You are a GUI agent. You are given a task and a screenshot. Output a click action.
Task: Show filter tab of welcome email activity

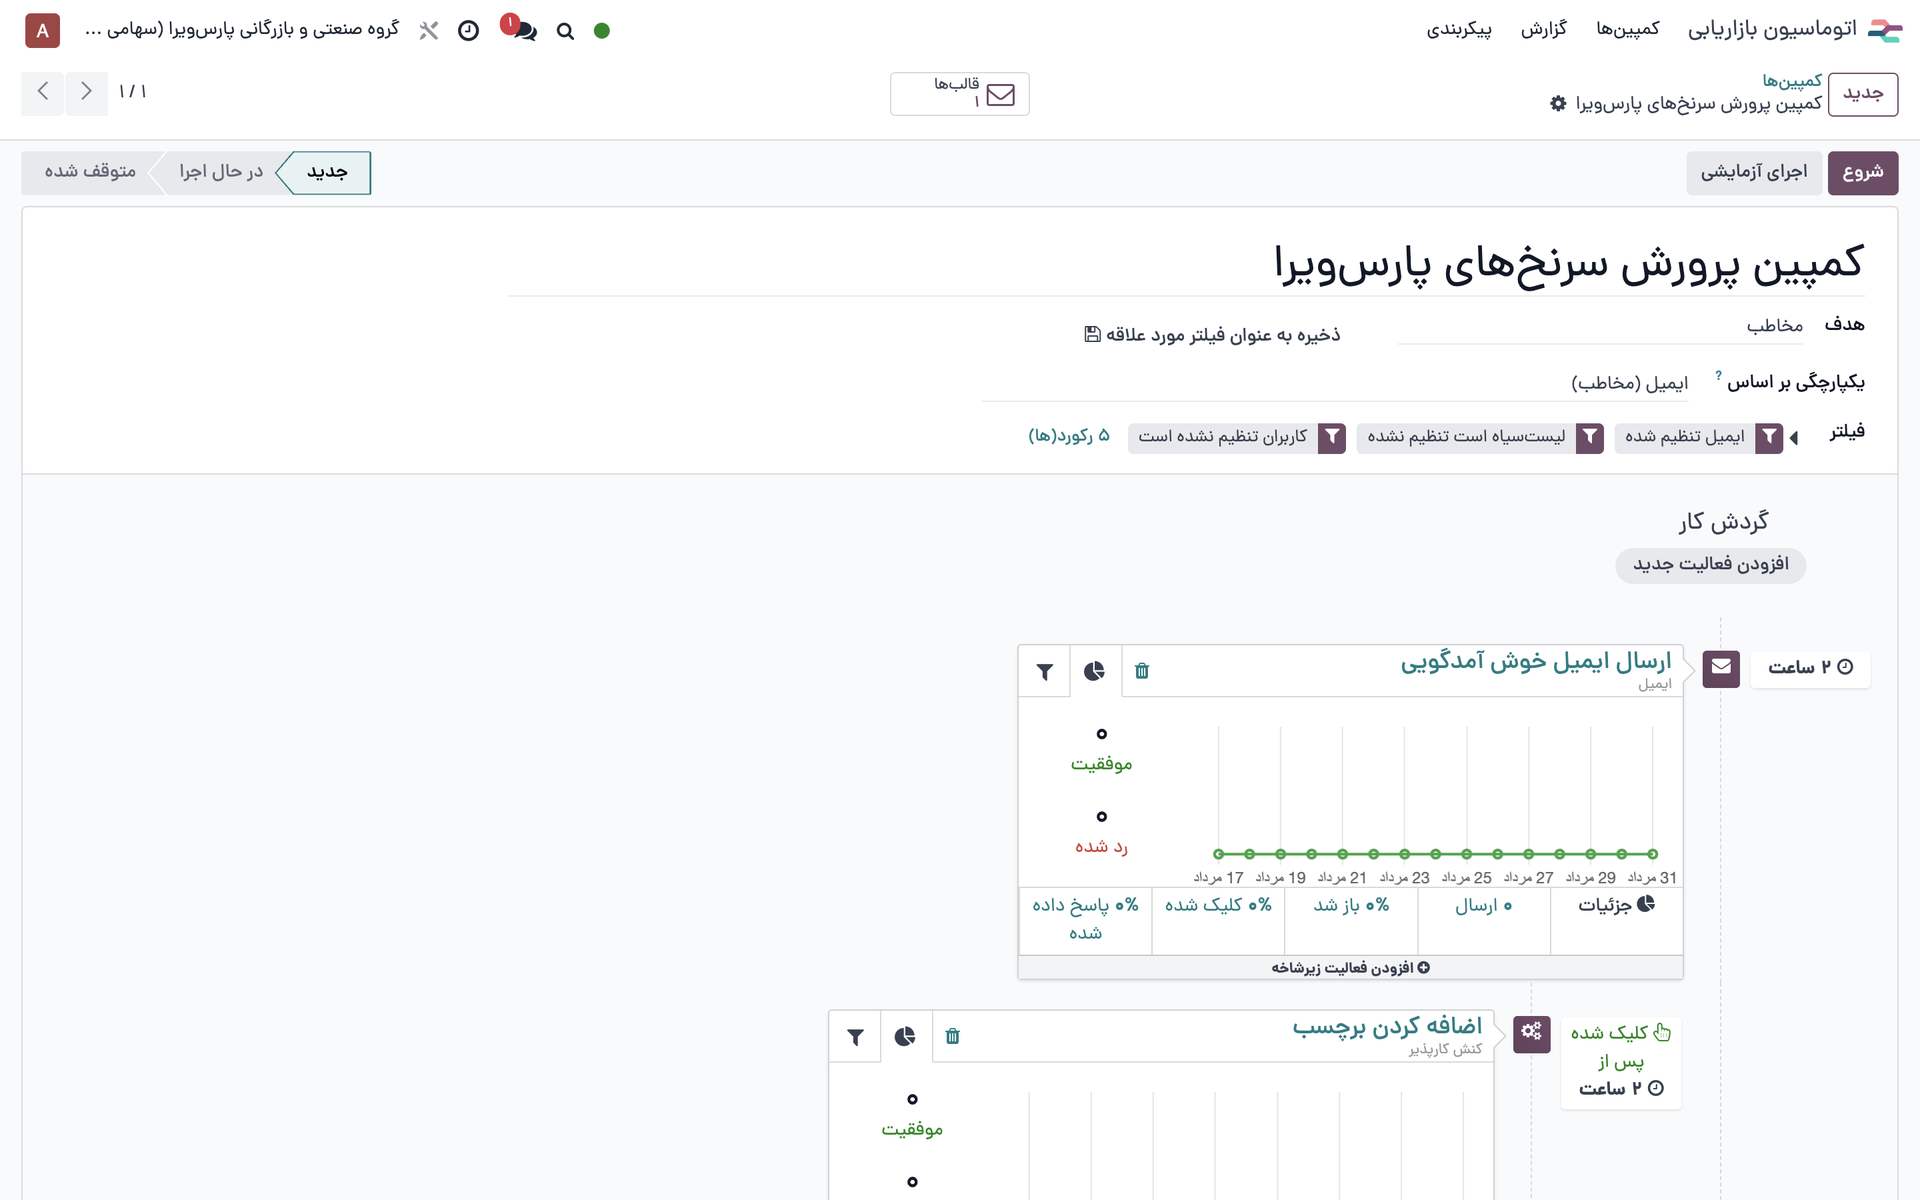(1045, 671)
